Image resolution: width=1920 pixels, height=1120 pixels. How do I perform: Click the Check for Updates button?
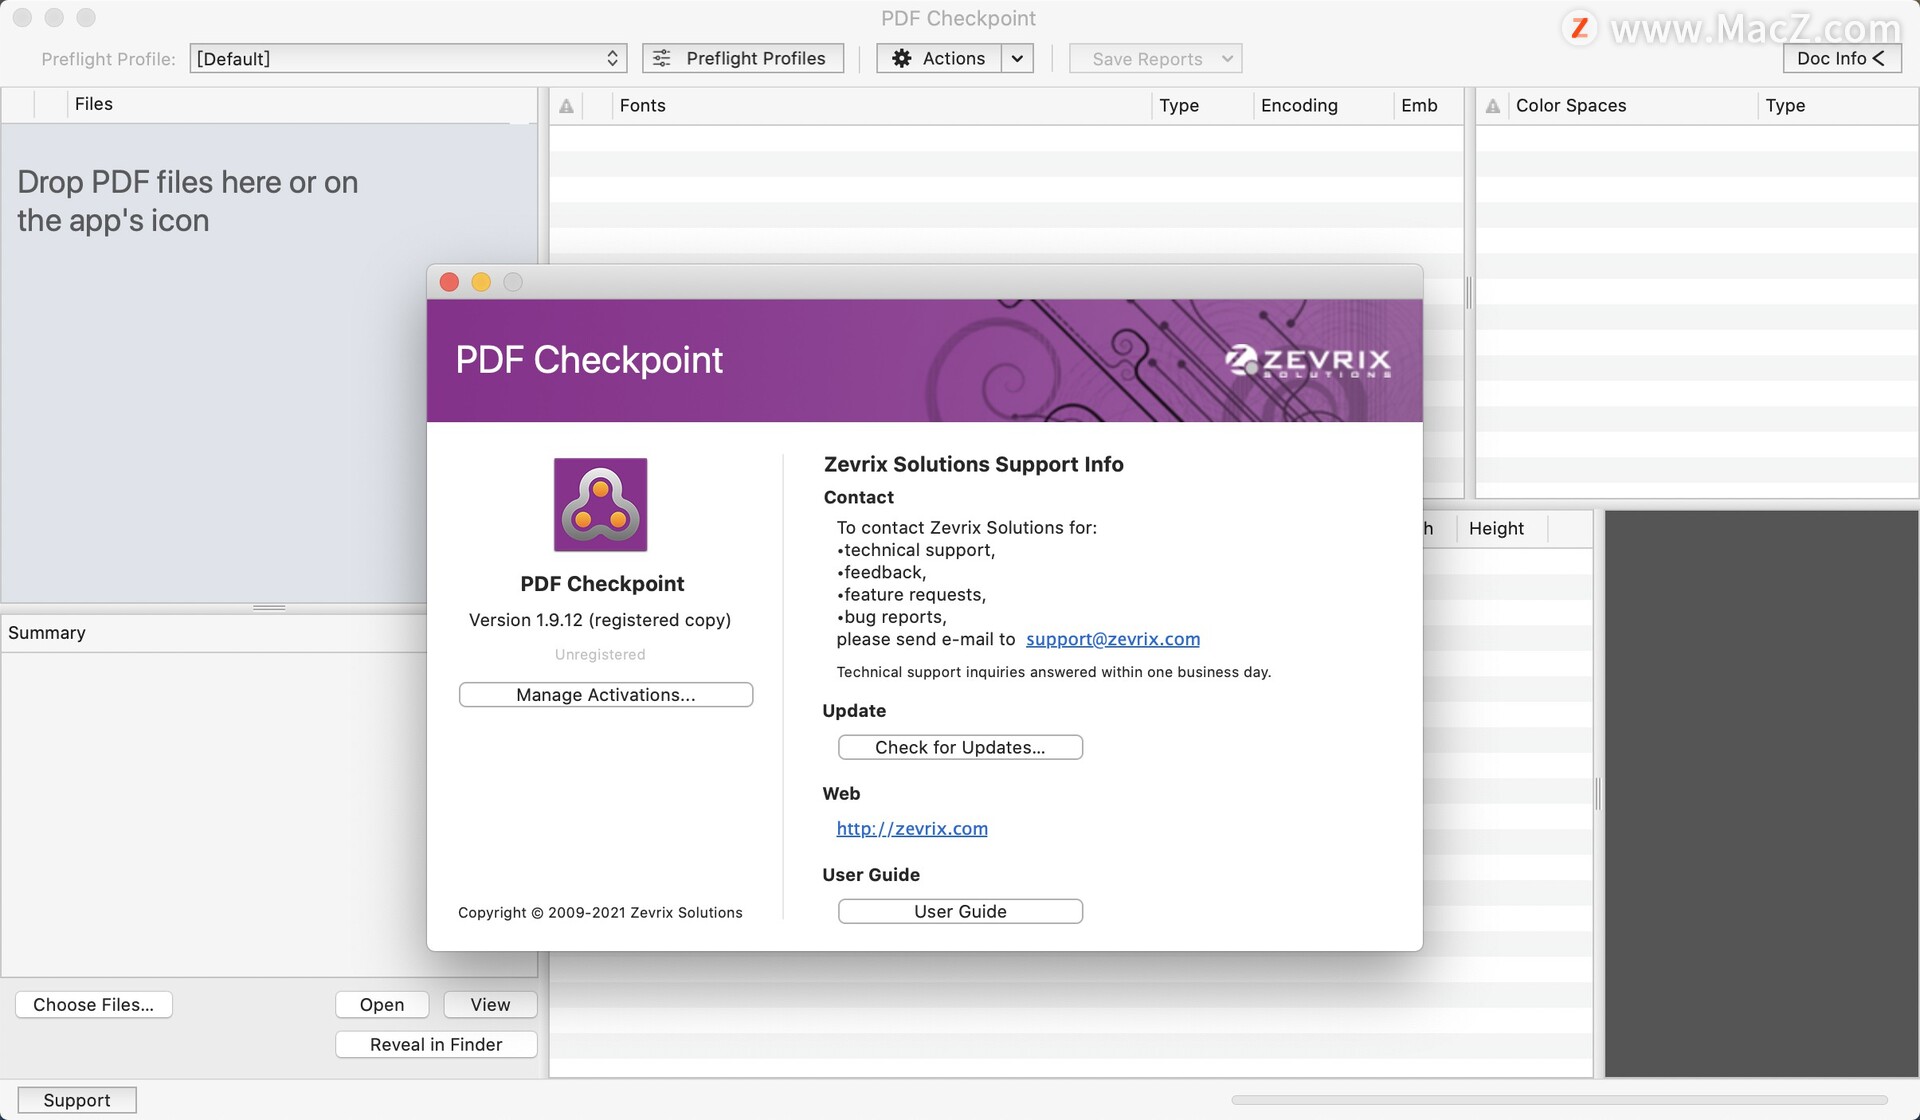click(x=960, y=747)
